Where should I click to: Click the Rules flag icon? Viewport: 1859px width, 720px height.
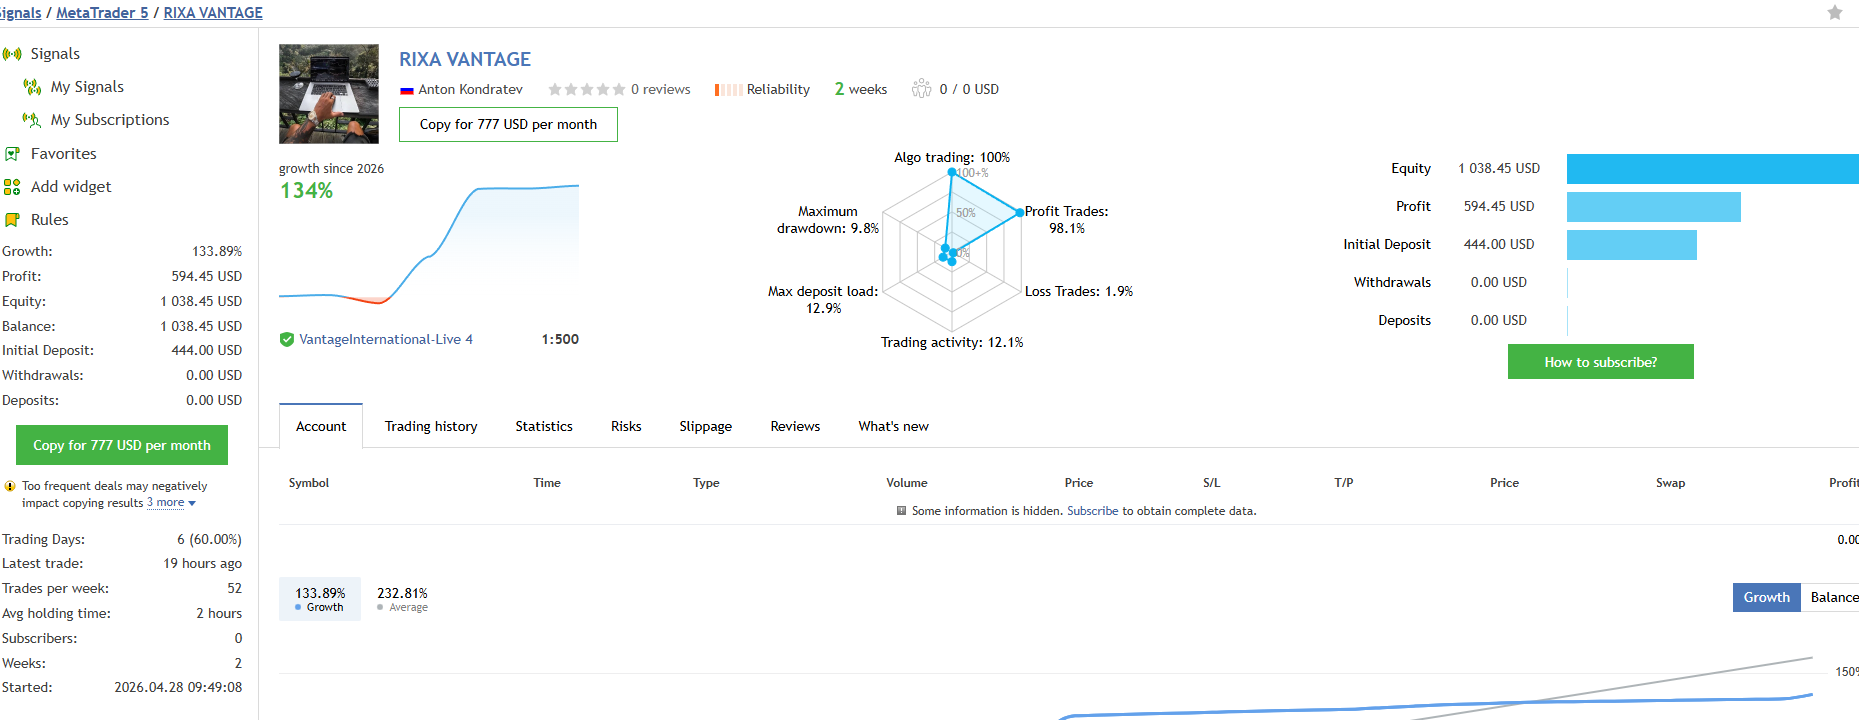pos(12,220)
